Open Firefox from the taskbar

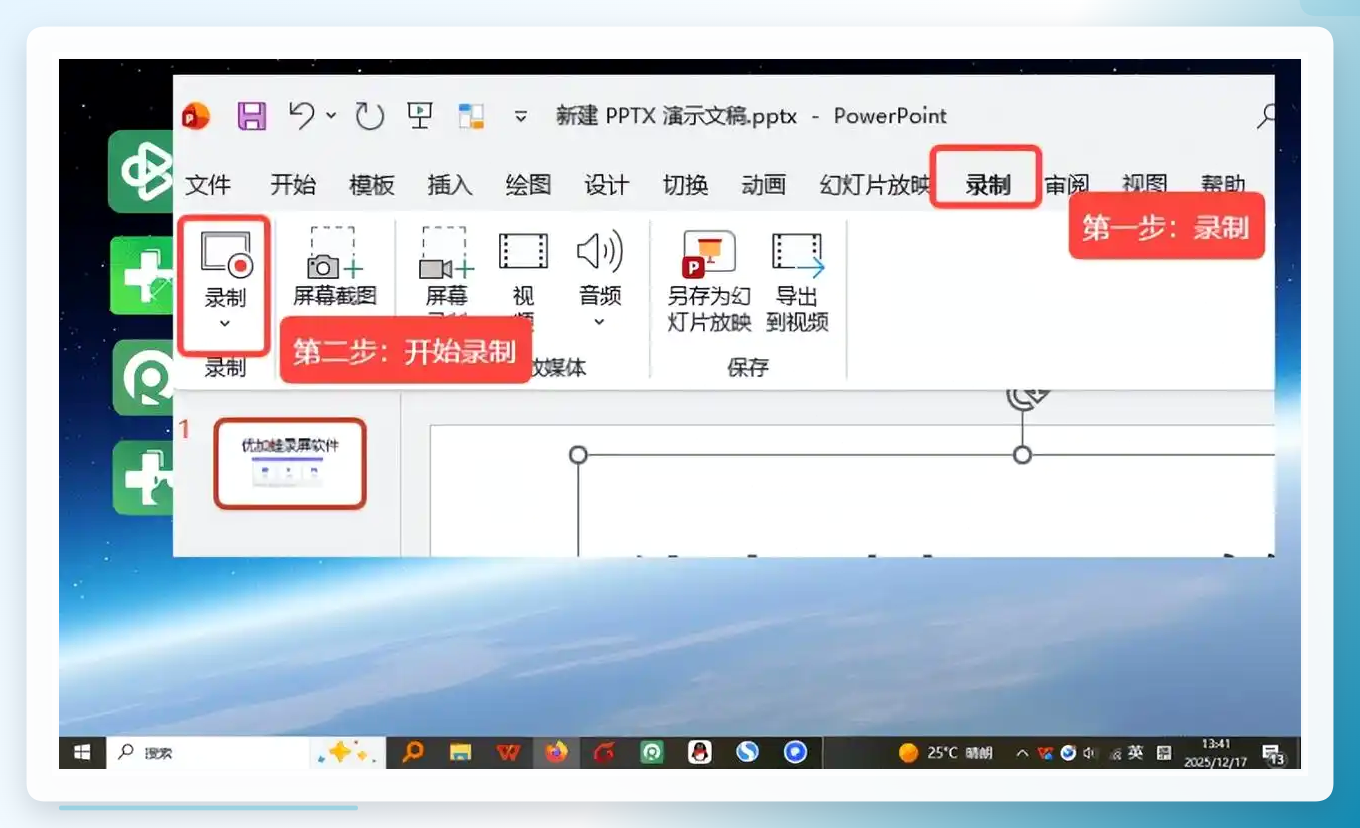click(556, 752)
